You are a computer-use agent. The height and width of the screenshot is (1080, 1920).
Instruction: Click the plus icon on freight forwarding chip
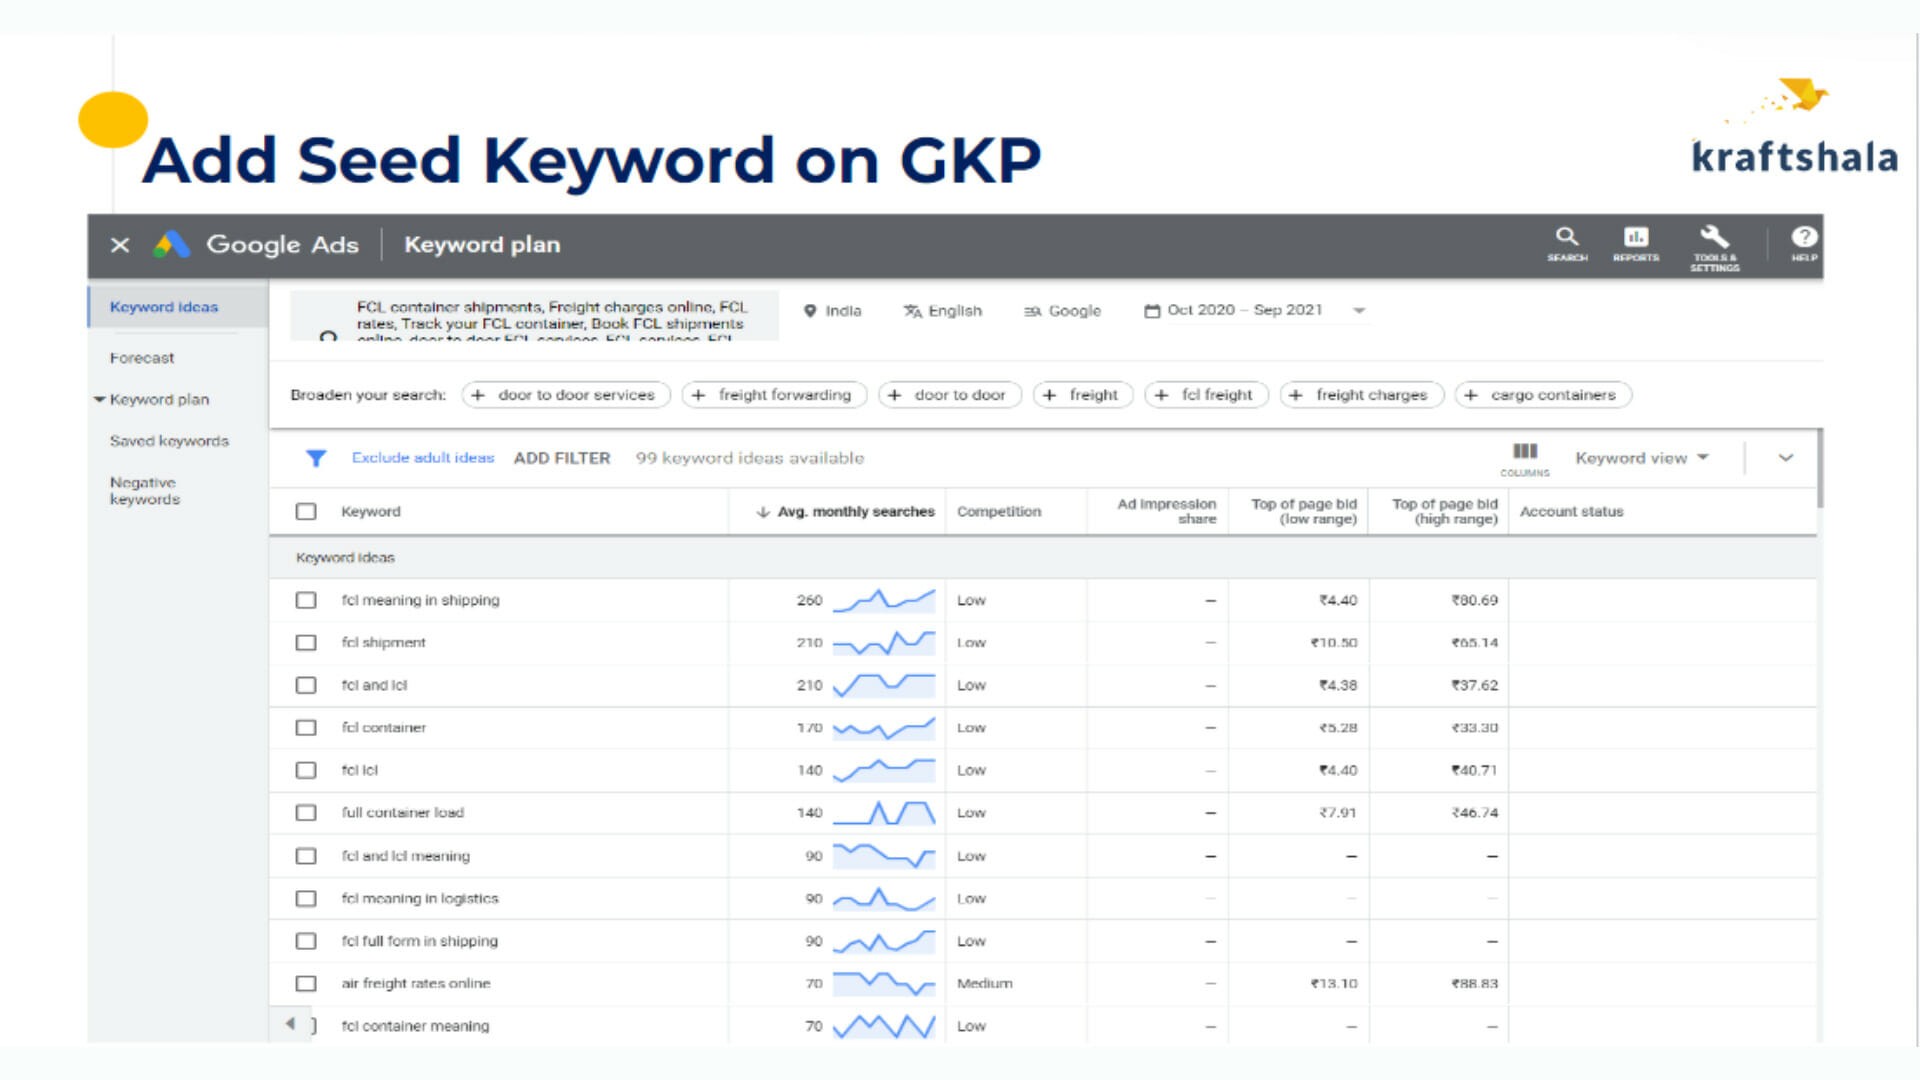tap(698, 395)
